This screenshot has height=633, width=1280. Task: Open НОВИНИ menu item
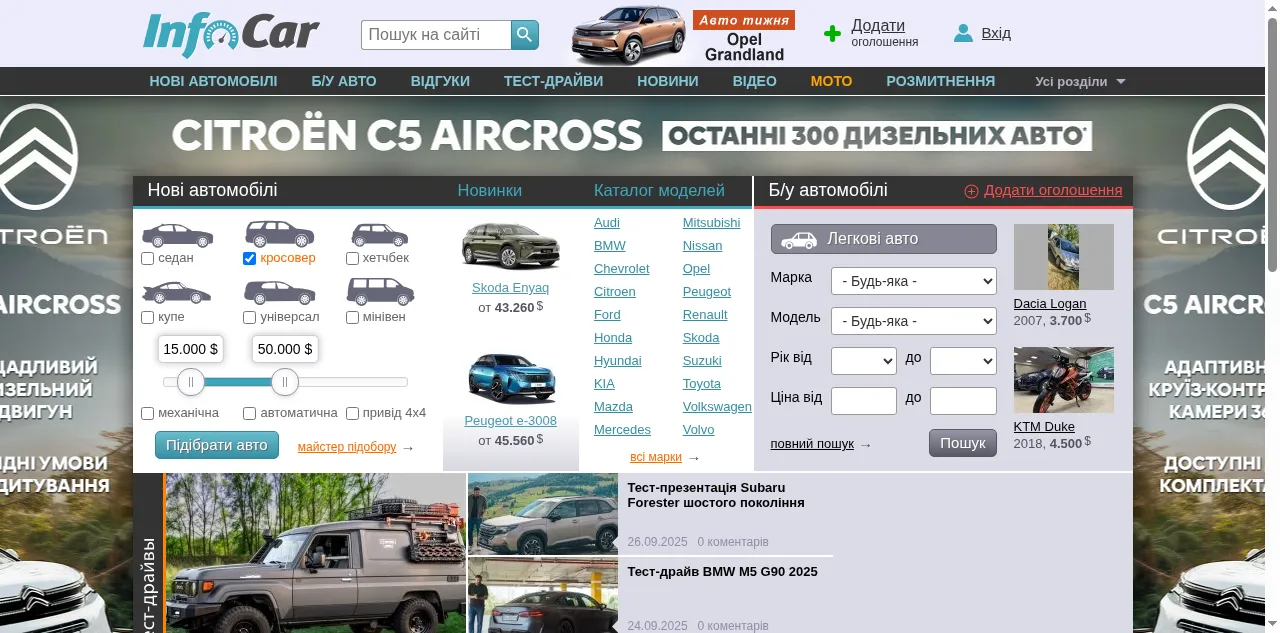pos(668,81)
